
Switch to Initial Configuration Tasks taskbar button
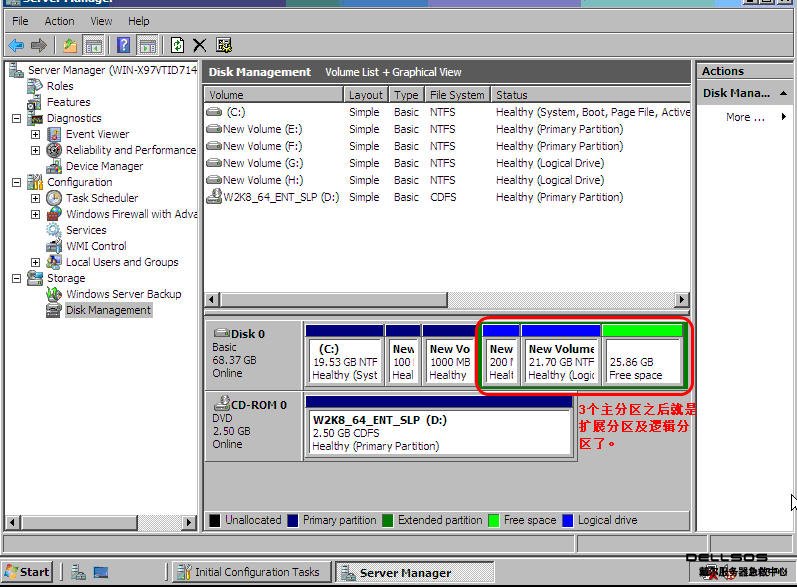pos(248,572)
